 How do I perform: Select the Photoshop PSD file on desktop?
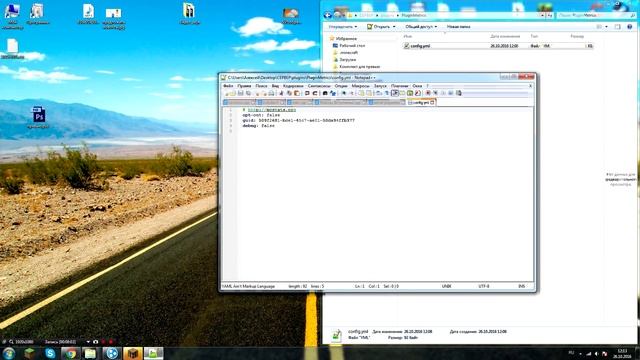tap(38, 118)
